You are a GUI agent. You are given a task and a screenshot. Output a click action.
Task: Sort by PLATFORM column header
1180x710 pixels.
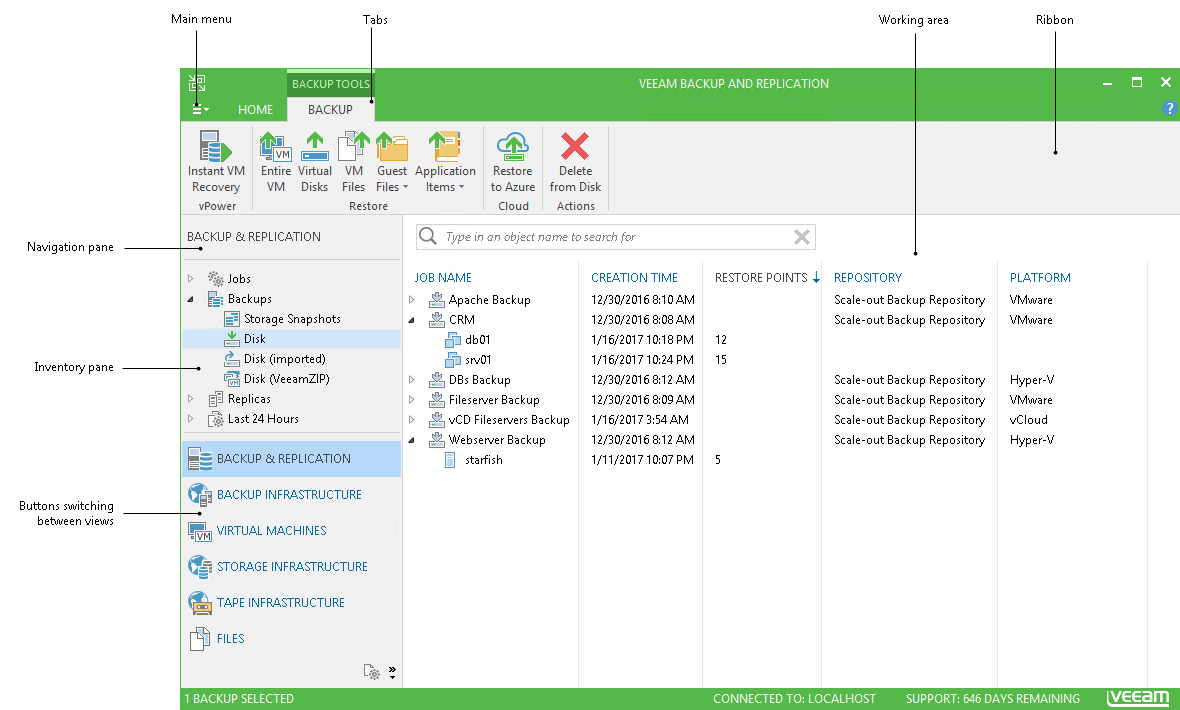point(1040,278)
